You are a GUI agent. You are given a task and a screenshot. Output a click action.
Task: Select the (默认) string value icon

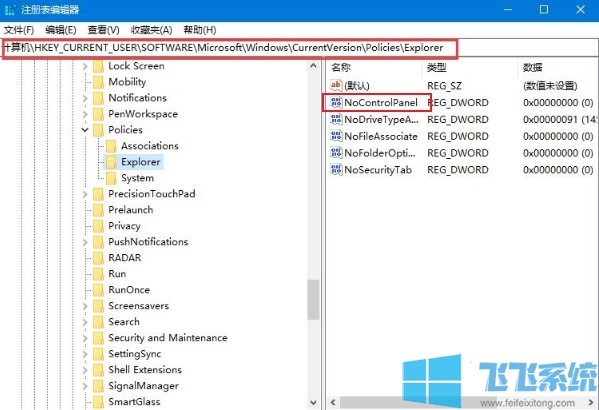(x=336, y=85)
